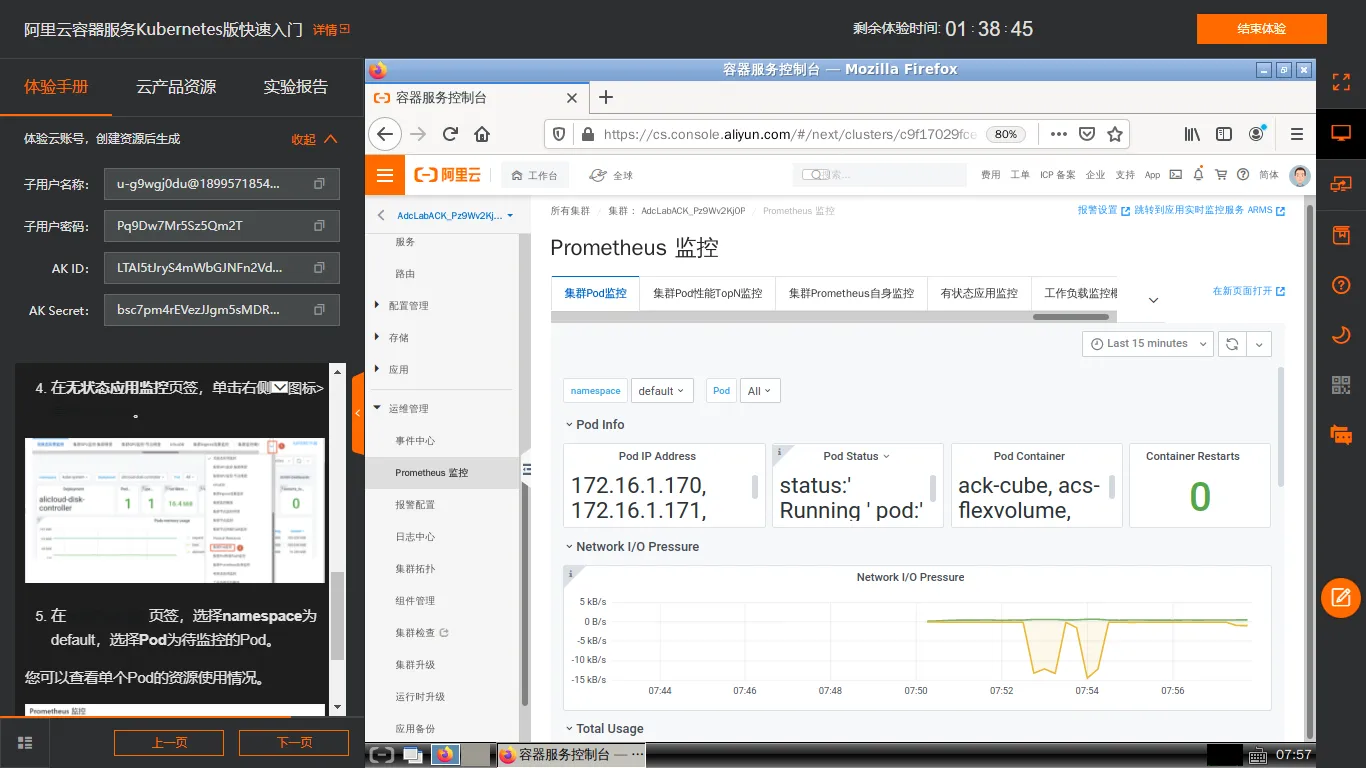The width and height of the screenshot is (1366, 768).
Task: Go to 下一页 of the manual
Action: (x=294, y=742)
